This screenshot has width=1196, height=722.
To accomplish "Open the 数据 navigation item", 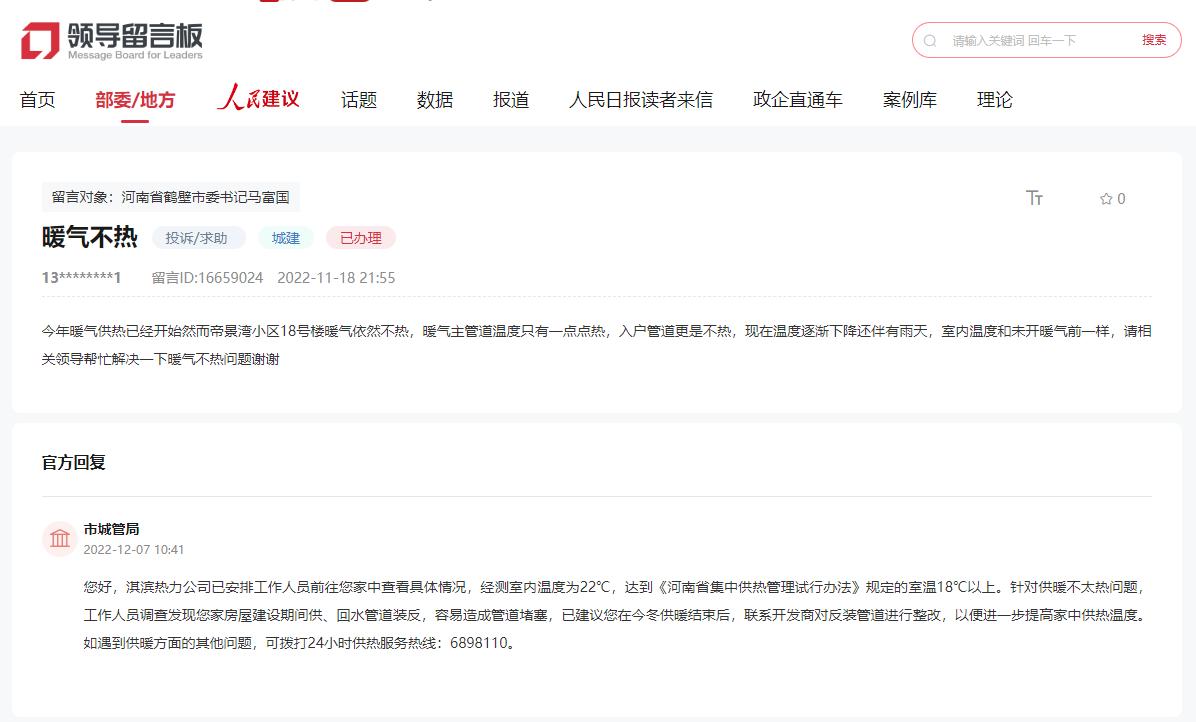I will pos(435,100).
